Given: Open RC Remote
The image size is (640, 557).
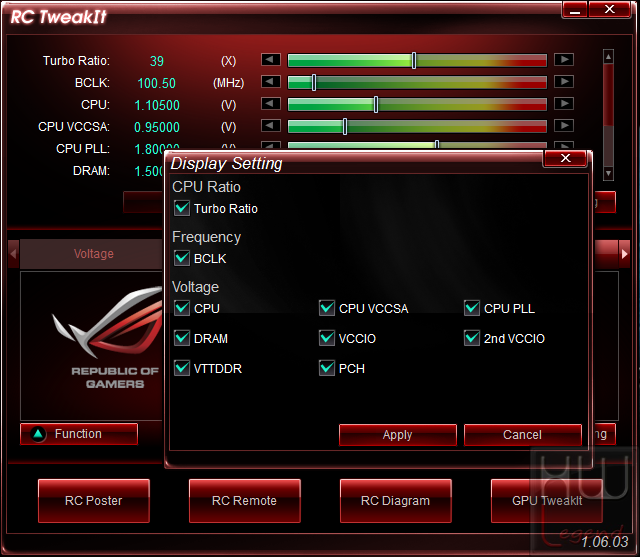Looking at the screenshot, I should 244,501.
